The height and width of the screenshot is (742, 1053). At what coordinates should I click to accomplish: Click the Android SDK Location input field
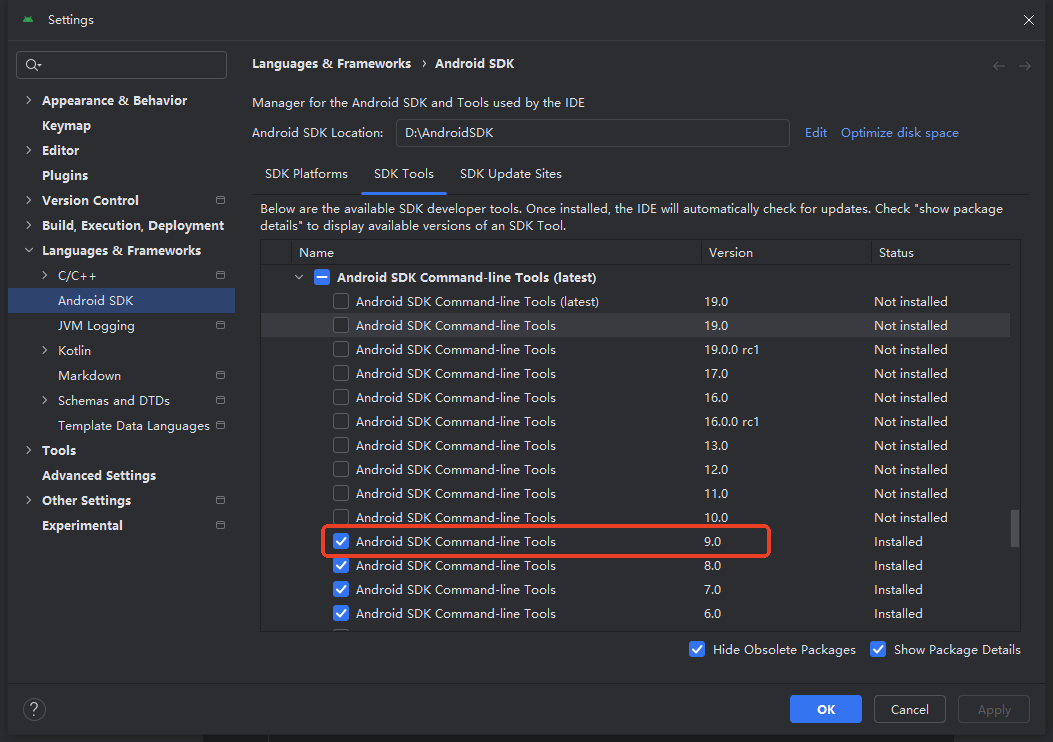click(592, 132)
